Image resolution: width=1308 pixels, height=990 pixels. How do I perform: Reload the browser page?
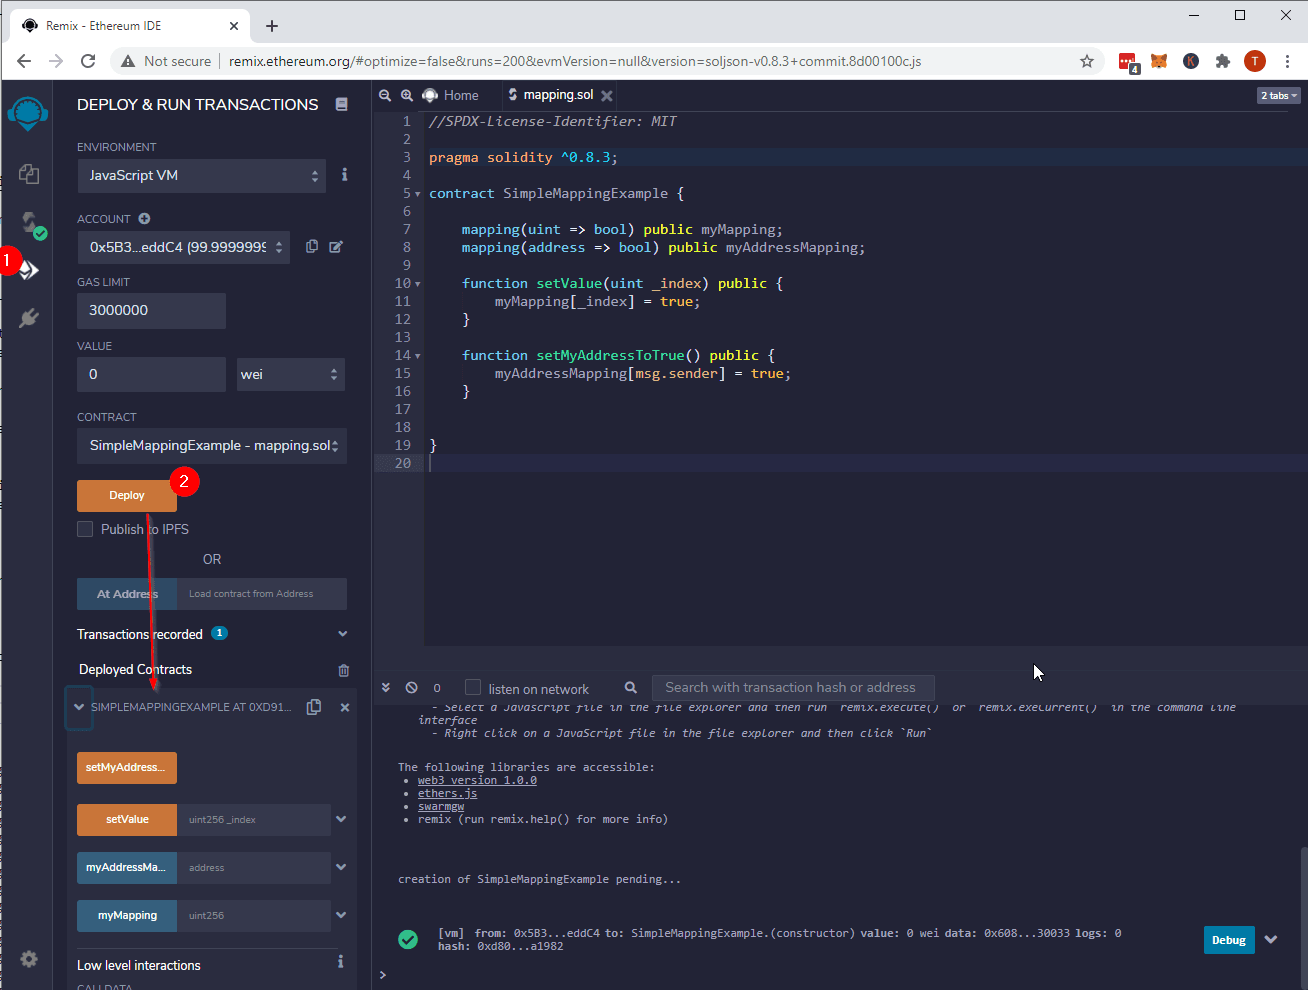88,61
